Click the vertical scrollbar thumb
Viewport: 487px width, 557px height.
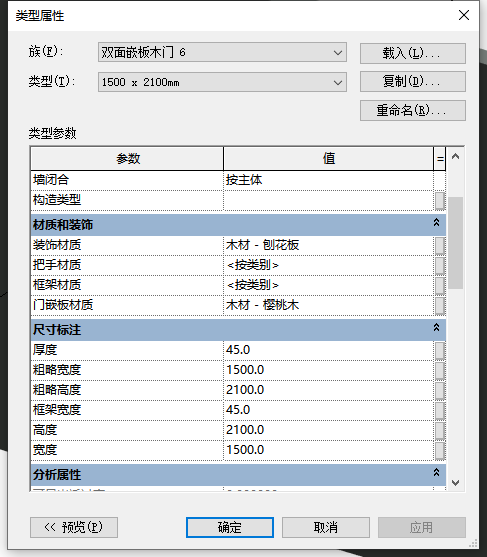tap(455, 243)
